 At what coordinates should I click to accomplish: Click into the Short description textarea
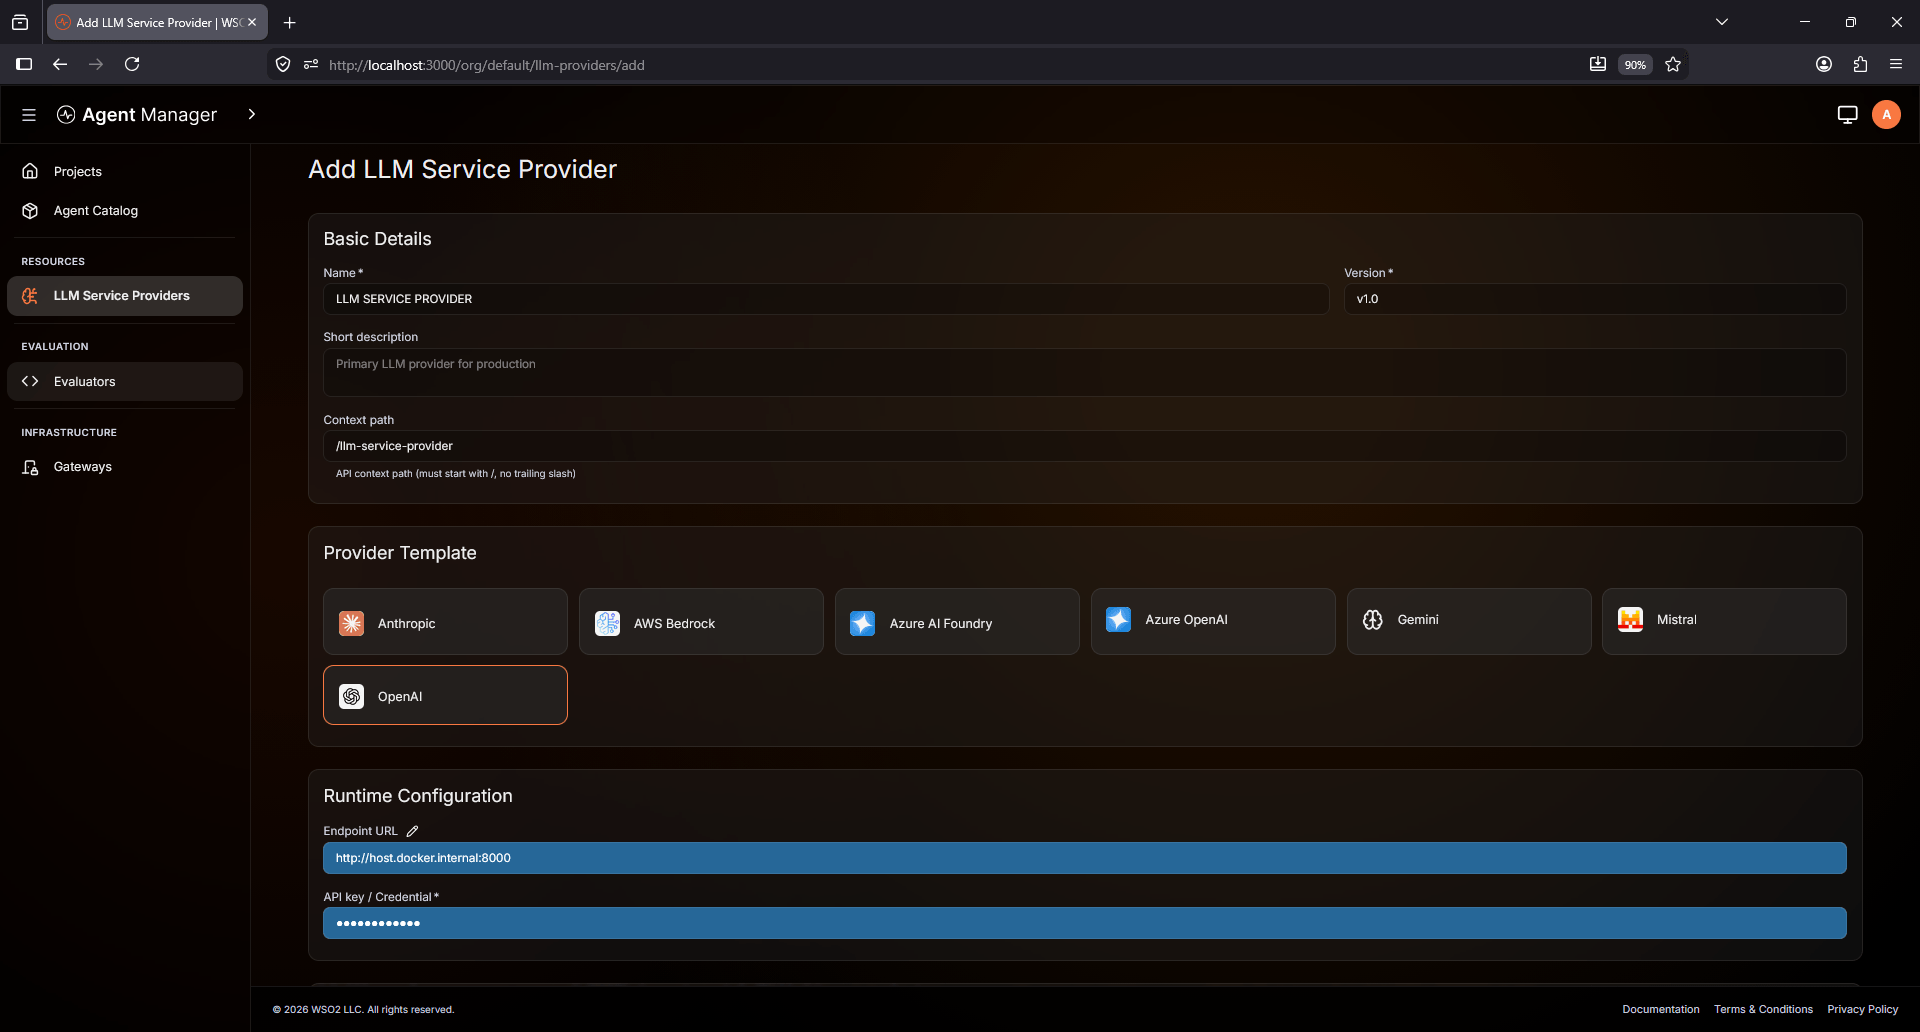[1085, 372]
